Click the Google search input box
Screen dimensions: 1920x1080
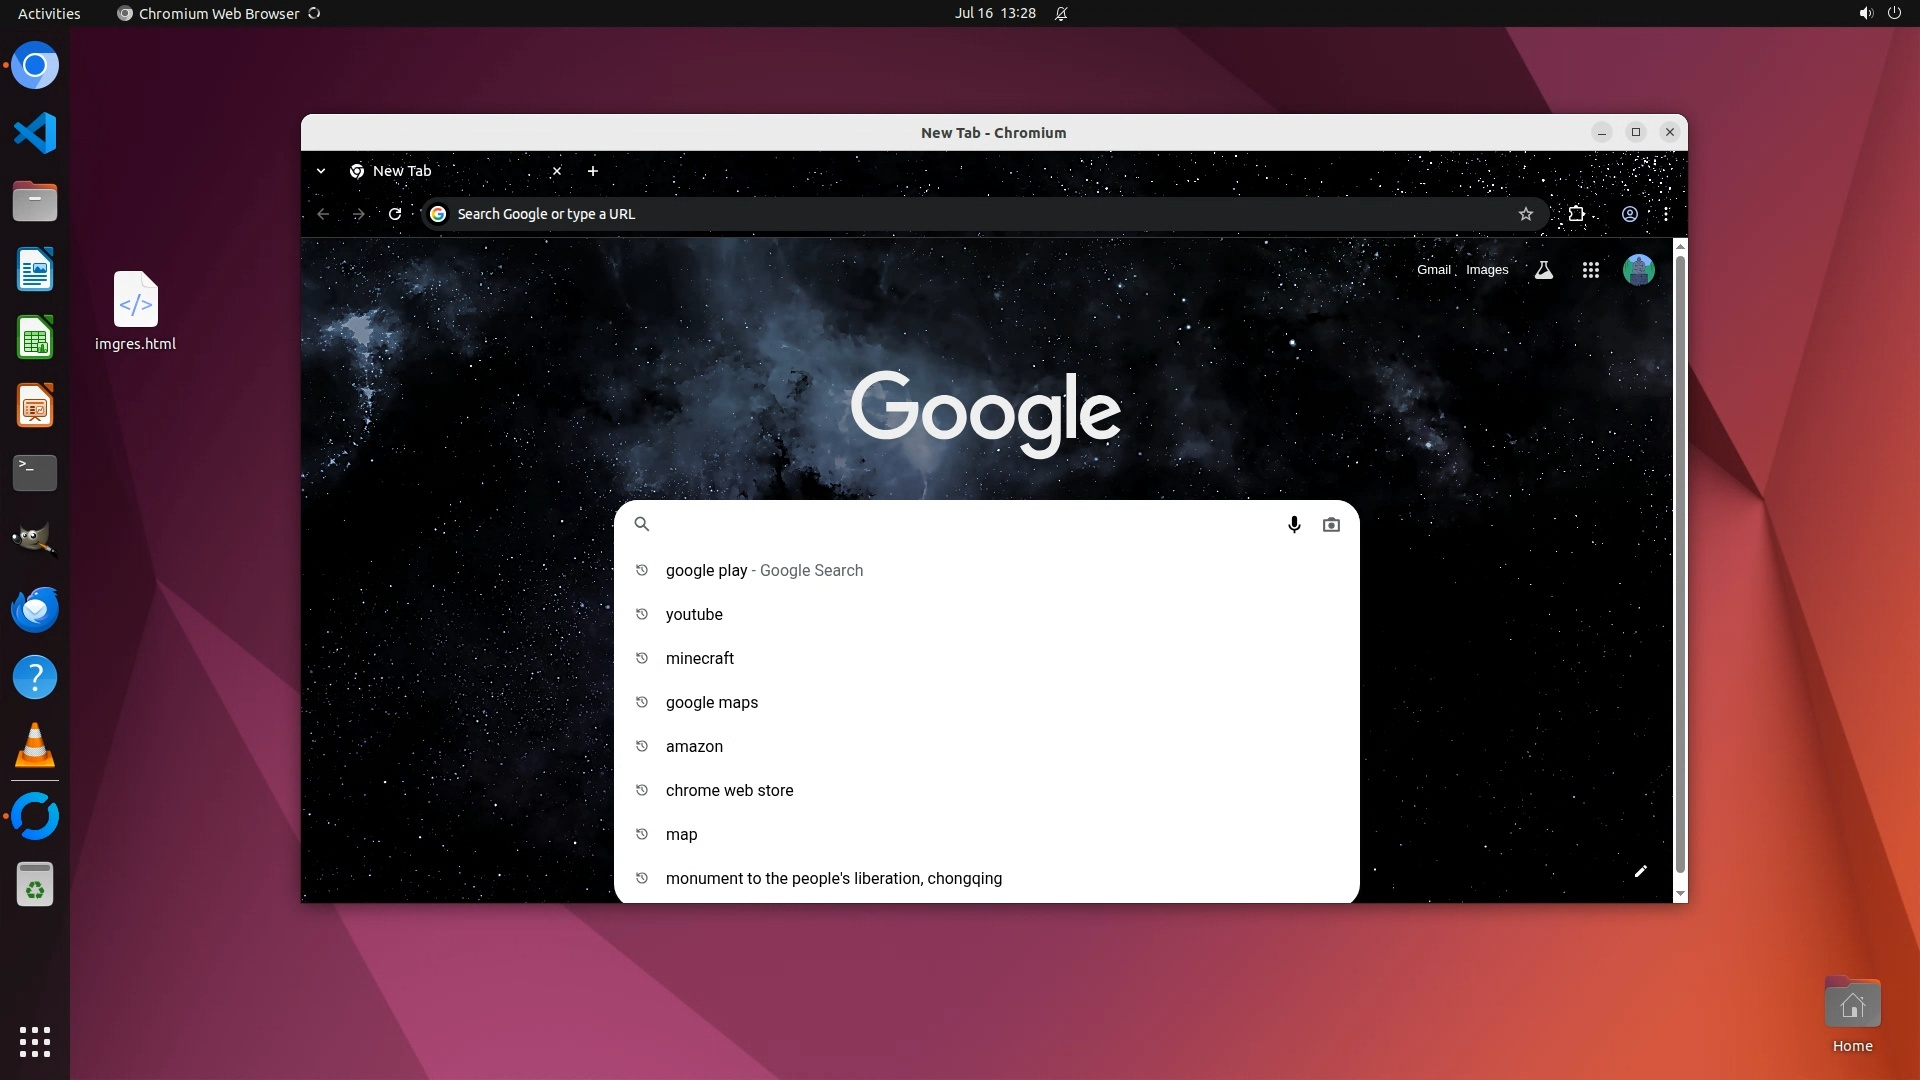960,524
